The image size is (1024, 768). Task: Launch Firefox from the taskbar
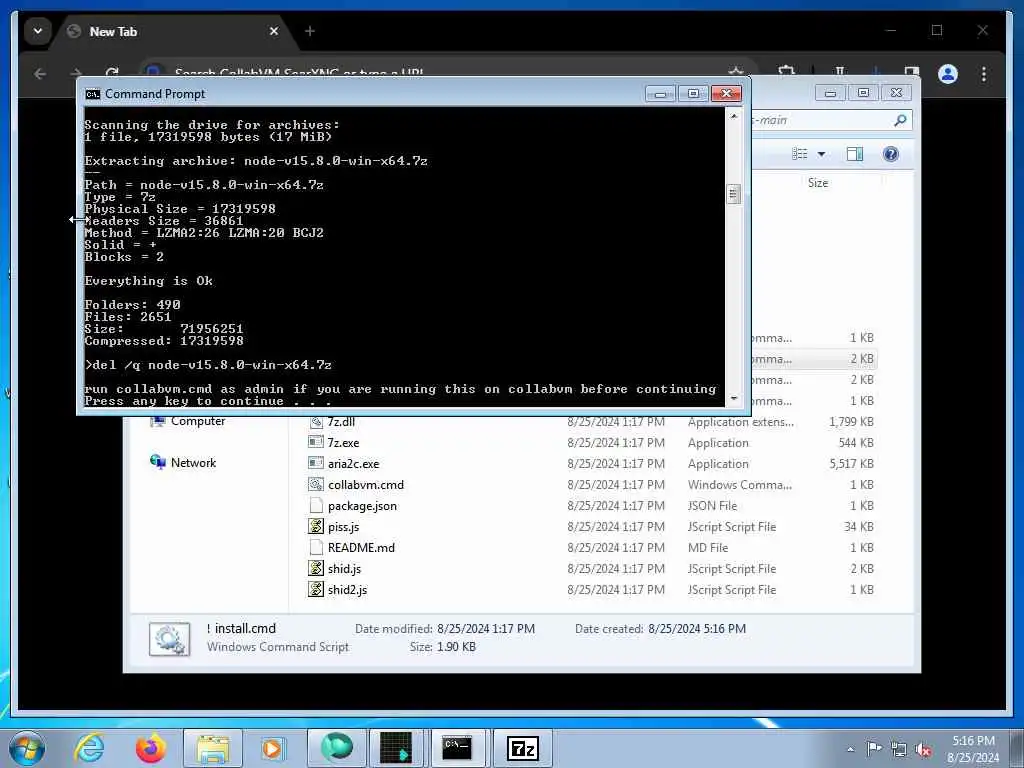pyautogui.click(x=150, y=748)
